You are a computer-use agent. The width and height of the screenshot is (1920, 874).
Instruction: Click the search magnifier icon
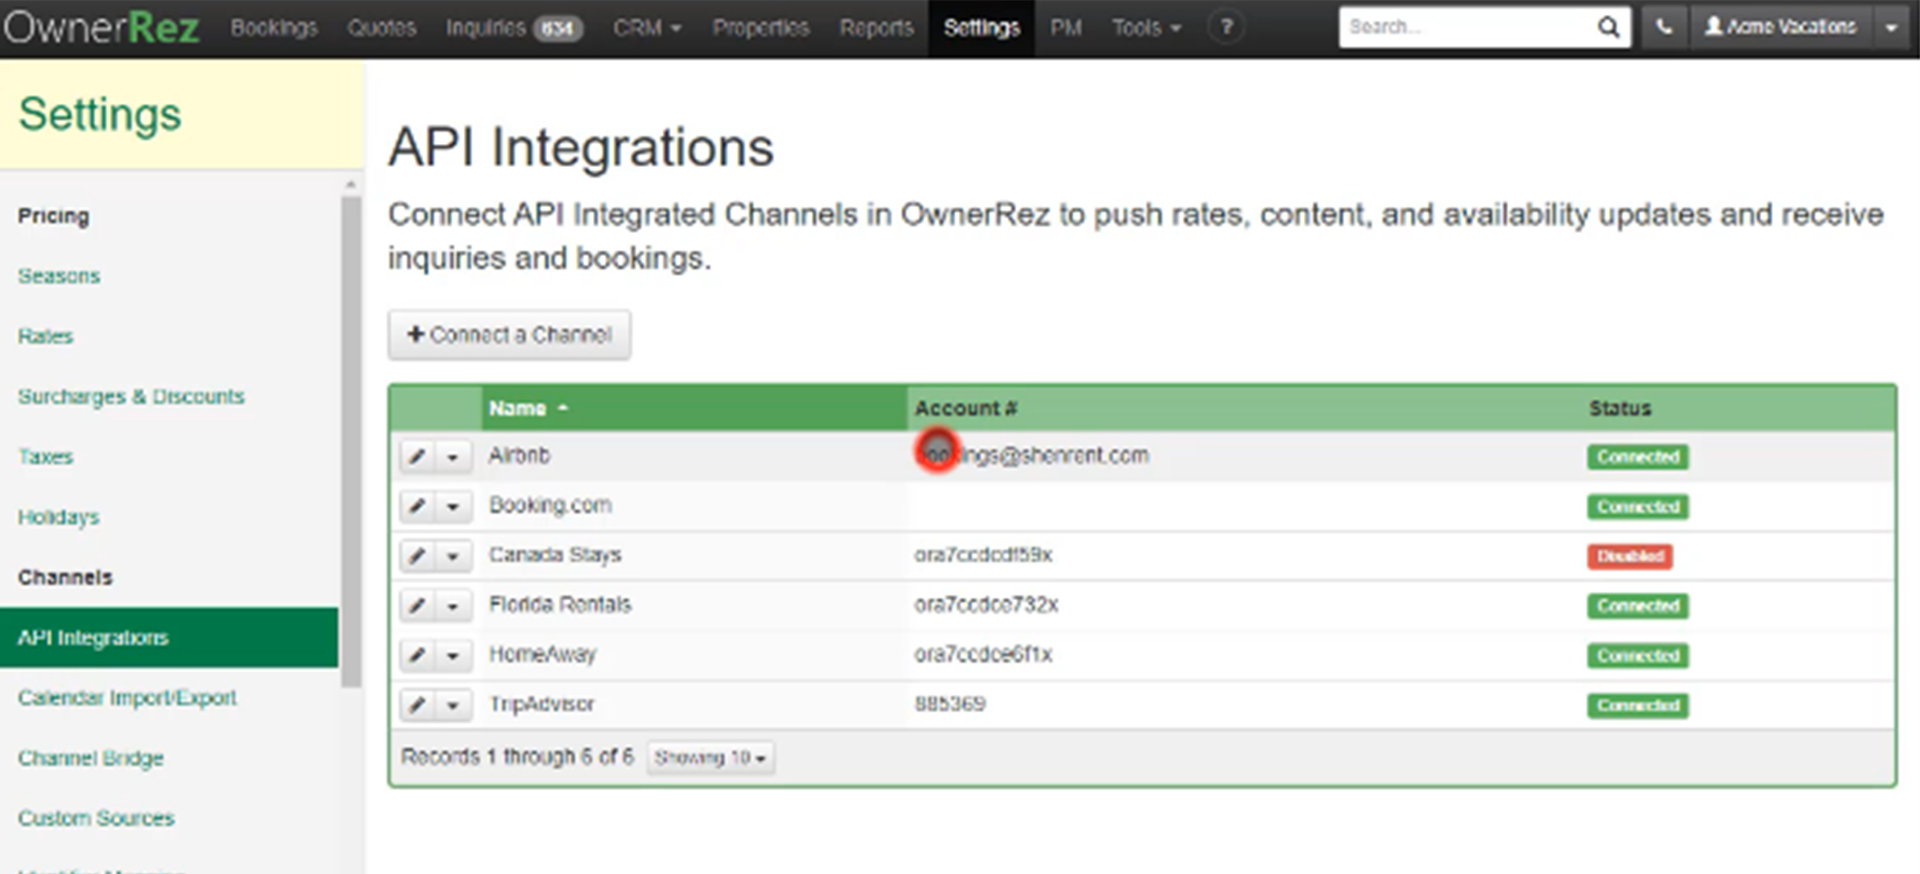pos(1607,27)
